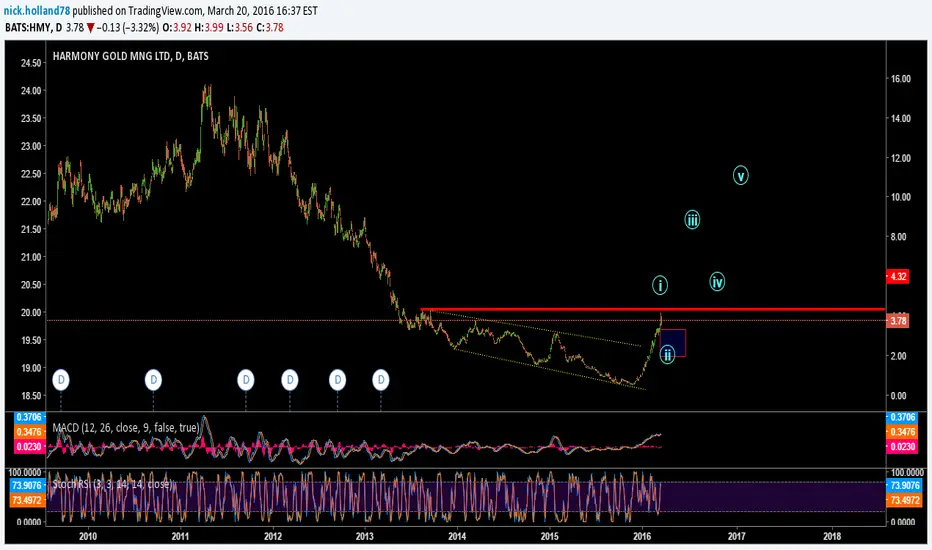Click the MACD (12, 26, close, 9) indicator label
Viewport: 932px width, 550px height.
(125, 428)
